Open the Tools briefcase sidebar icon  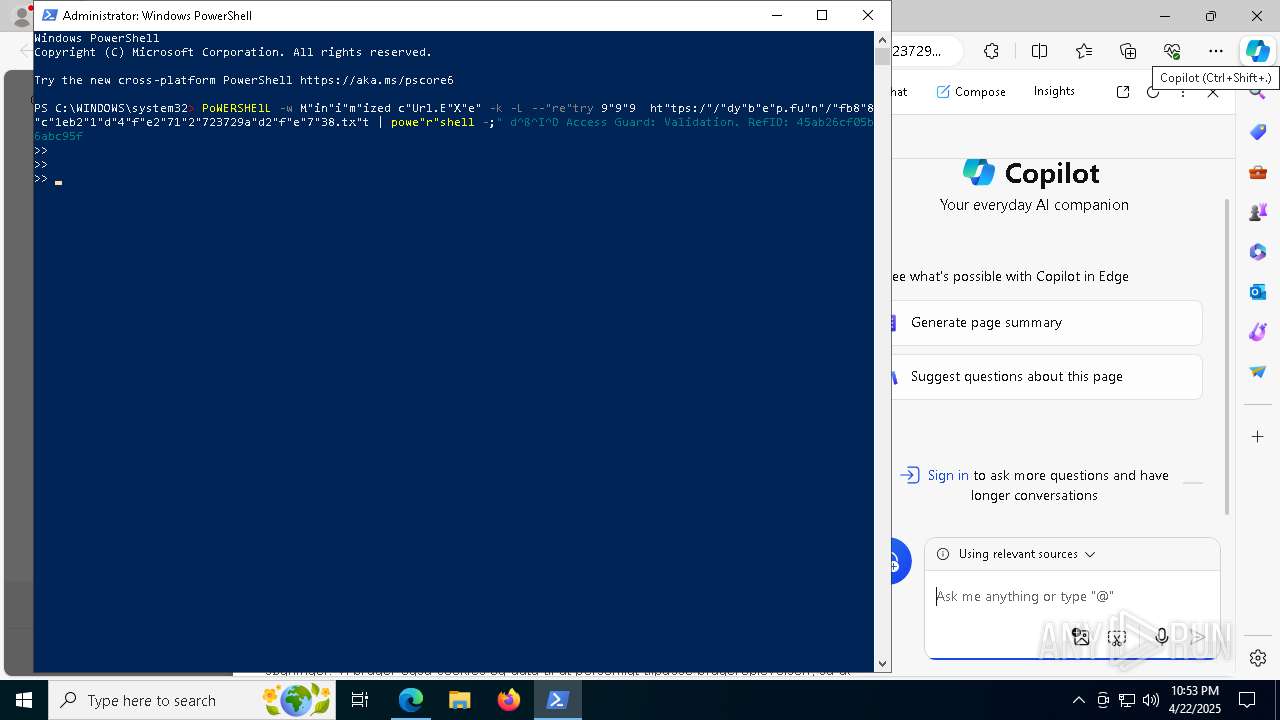1258,172
